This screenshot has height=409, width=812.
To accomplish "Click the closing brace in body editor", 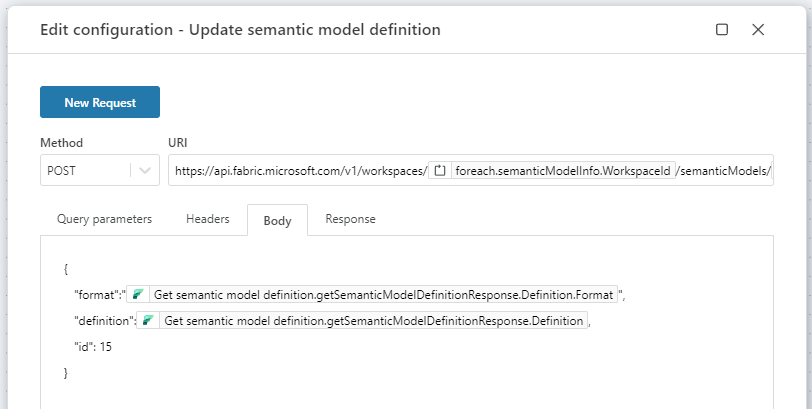I will coord(66,373).
